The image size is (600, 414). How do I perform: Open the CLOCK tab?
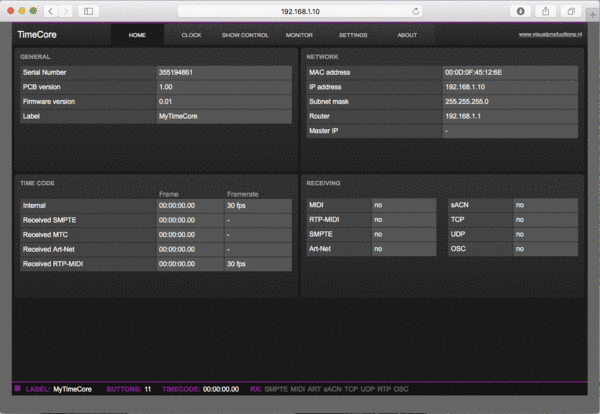pos(191,35)
